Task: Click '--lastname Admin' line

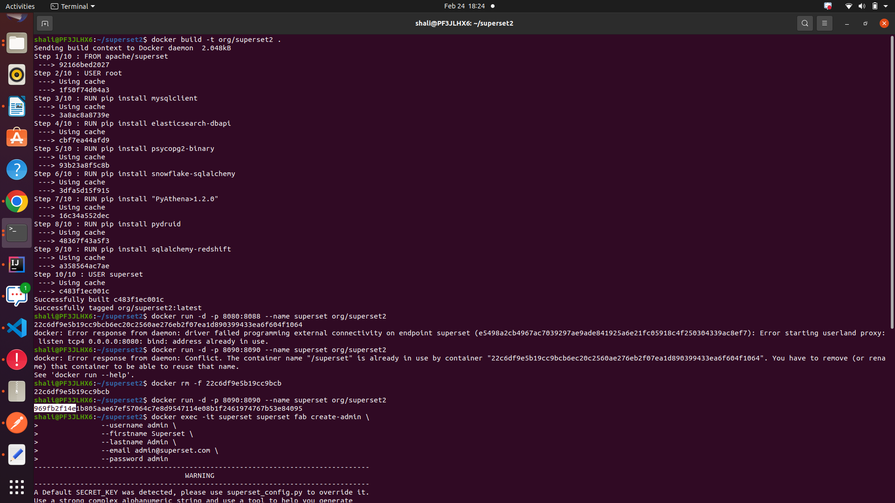Action: pyautogui.click(x=139, y=442)
